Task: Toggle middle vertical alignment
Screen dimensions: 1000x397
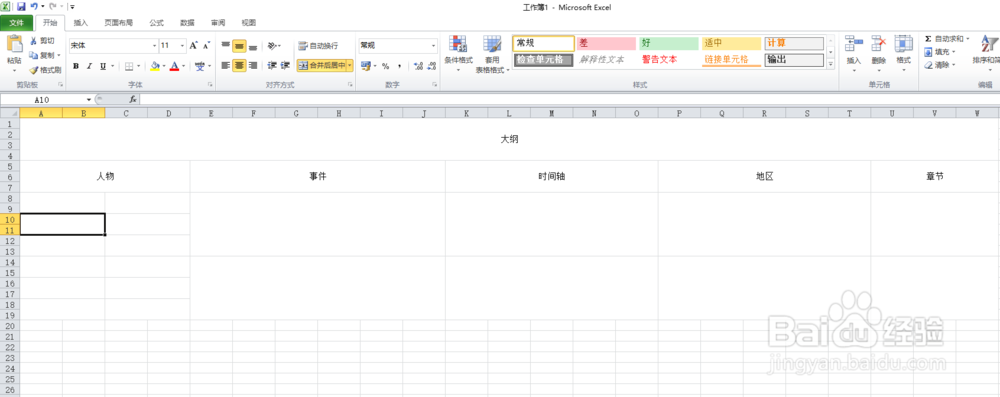Action: (239, 45)
